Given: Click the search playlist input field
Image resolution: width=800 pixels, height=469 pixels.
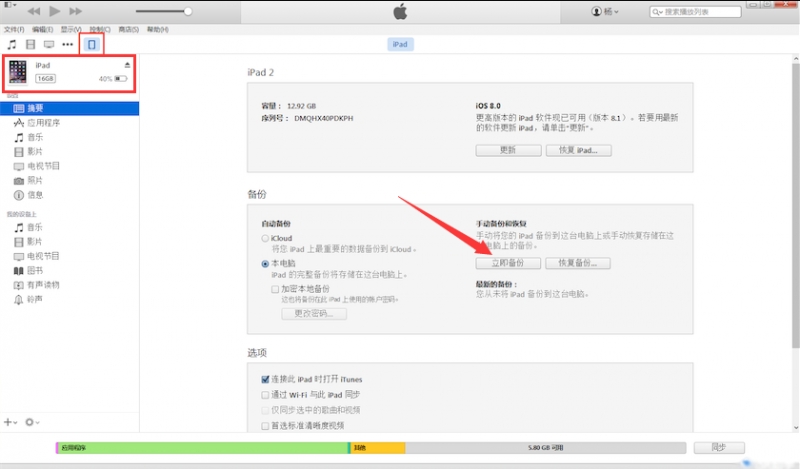Looking at the screenshot, I should (695, 12).
